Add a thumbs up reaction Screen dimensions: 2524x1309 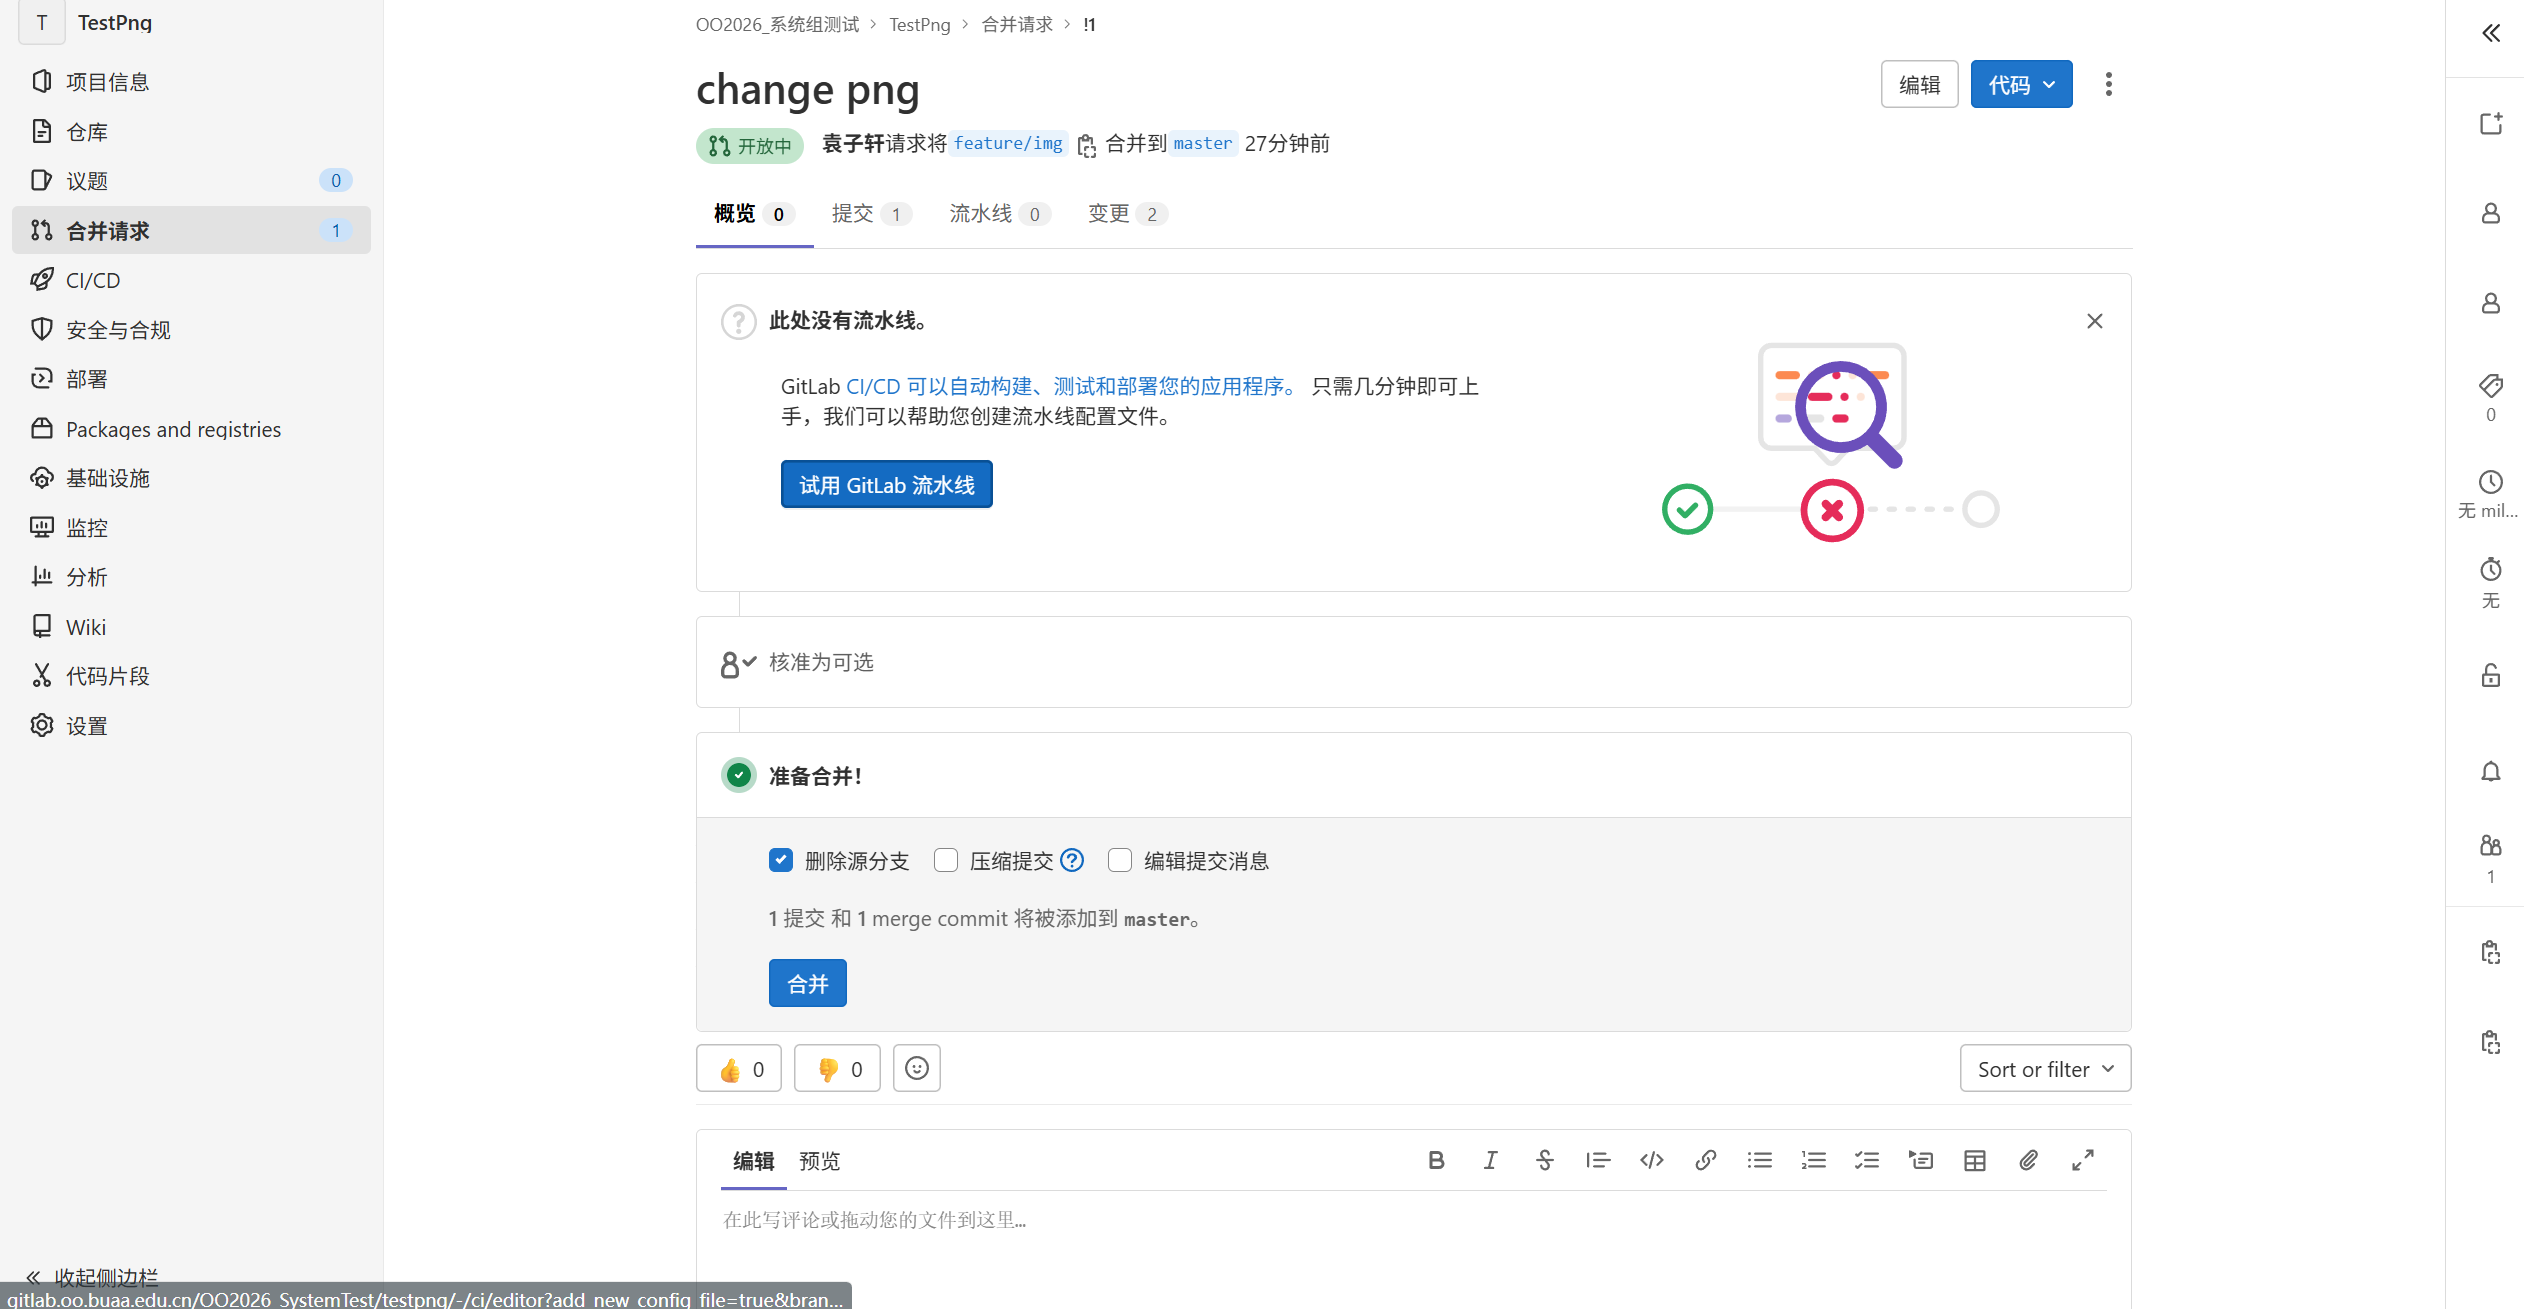click(x=738, y=1067)
